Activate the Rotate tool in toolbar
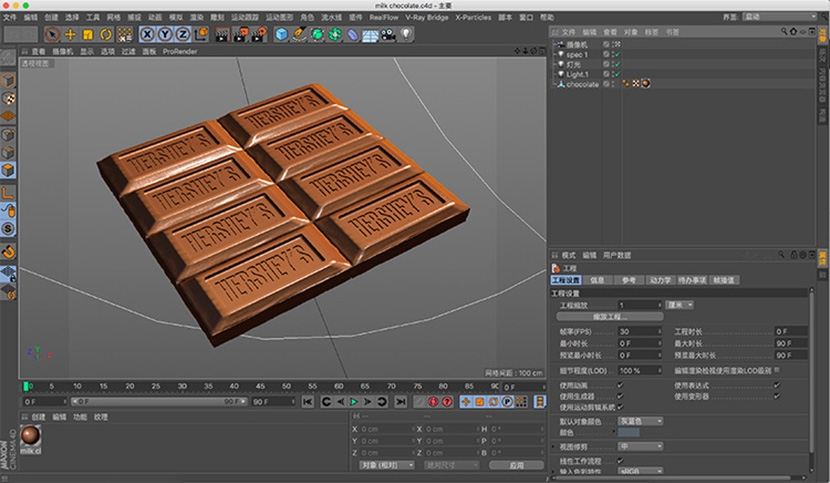This screenshot has height=483, width=830. tap(106, 34)
